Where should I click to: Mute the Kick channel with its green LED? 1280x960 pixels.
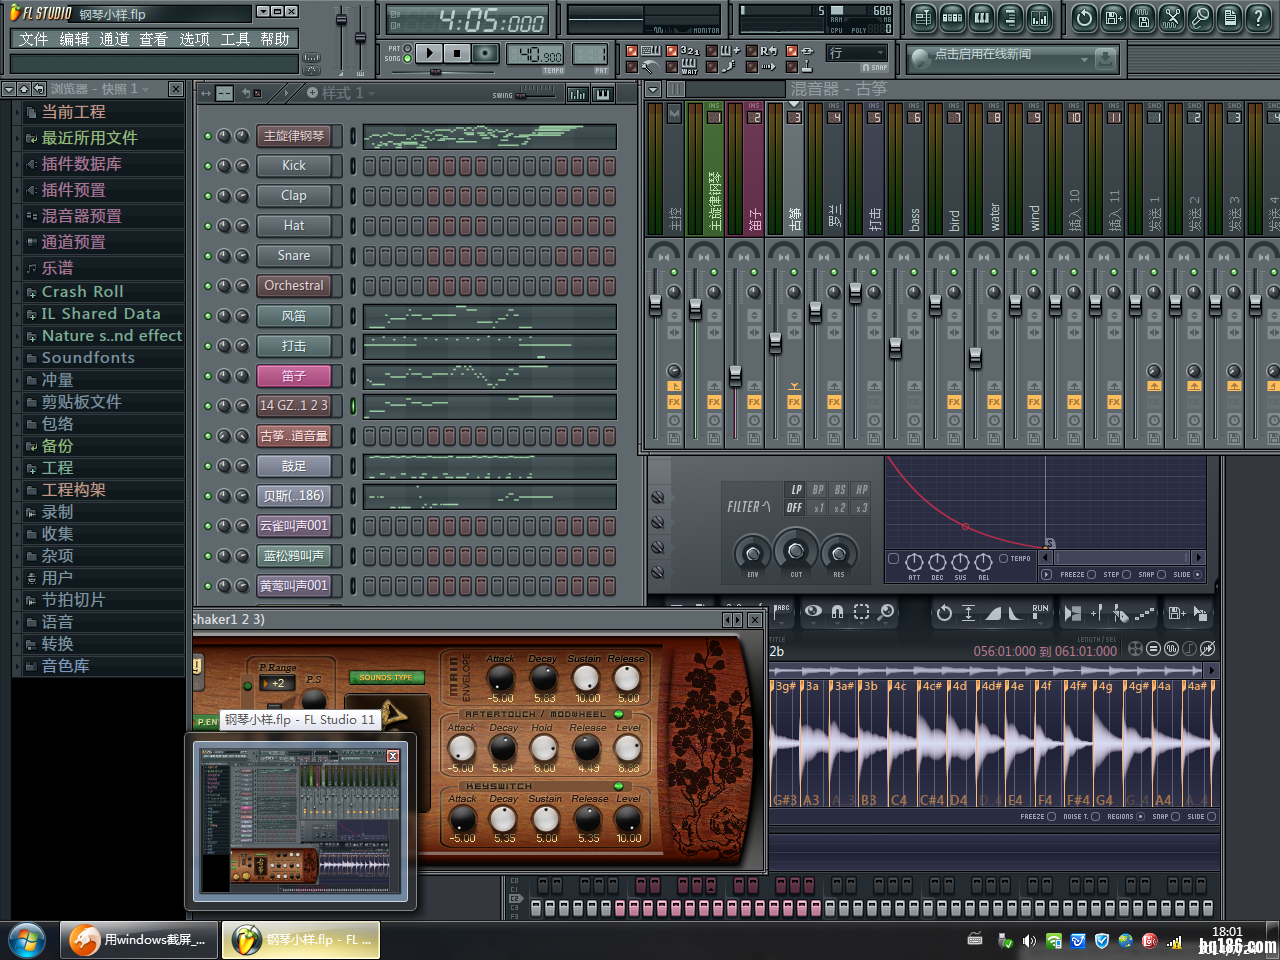pyautogui.click(x=208, y=166)
